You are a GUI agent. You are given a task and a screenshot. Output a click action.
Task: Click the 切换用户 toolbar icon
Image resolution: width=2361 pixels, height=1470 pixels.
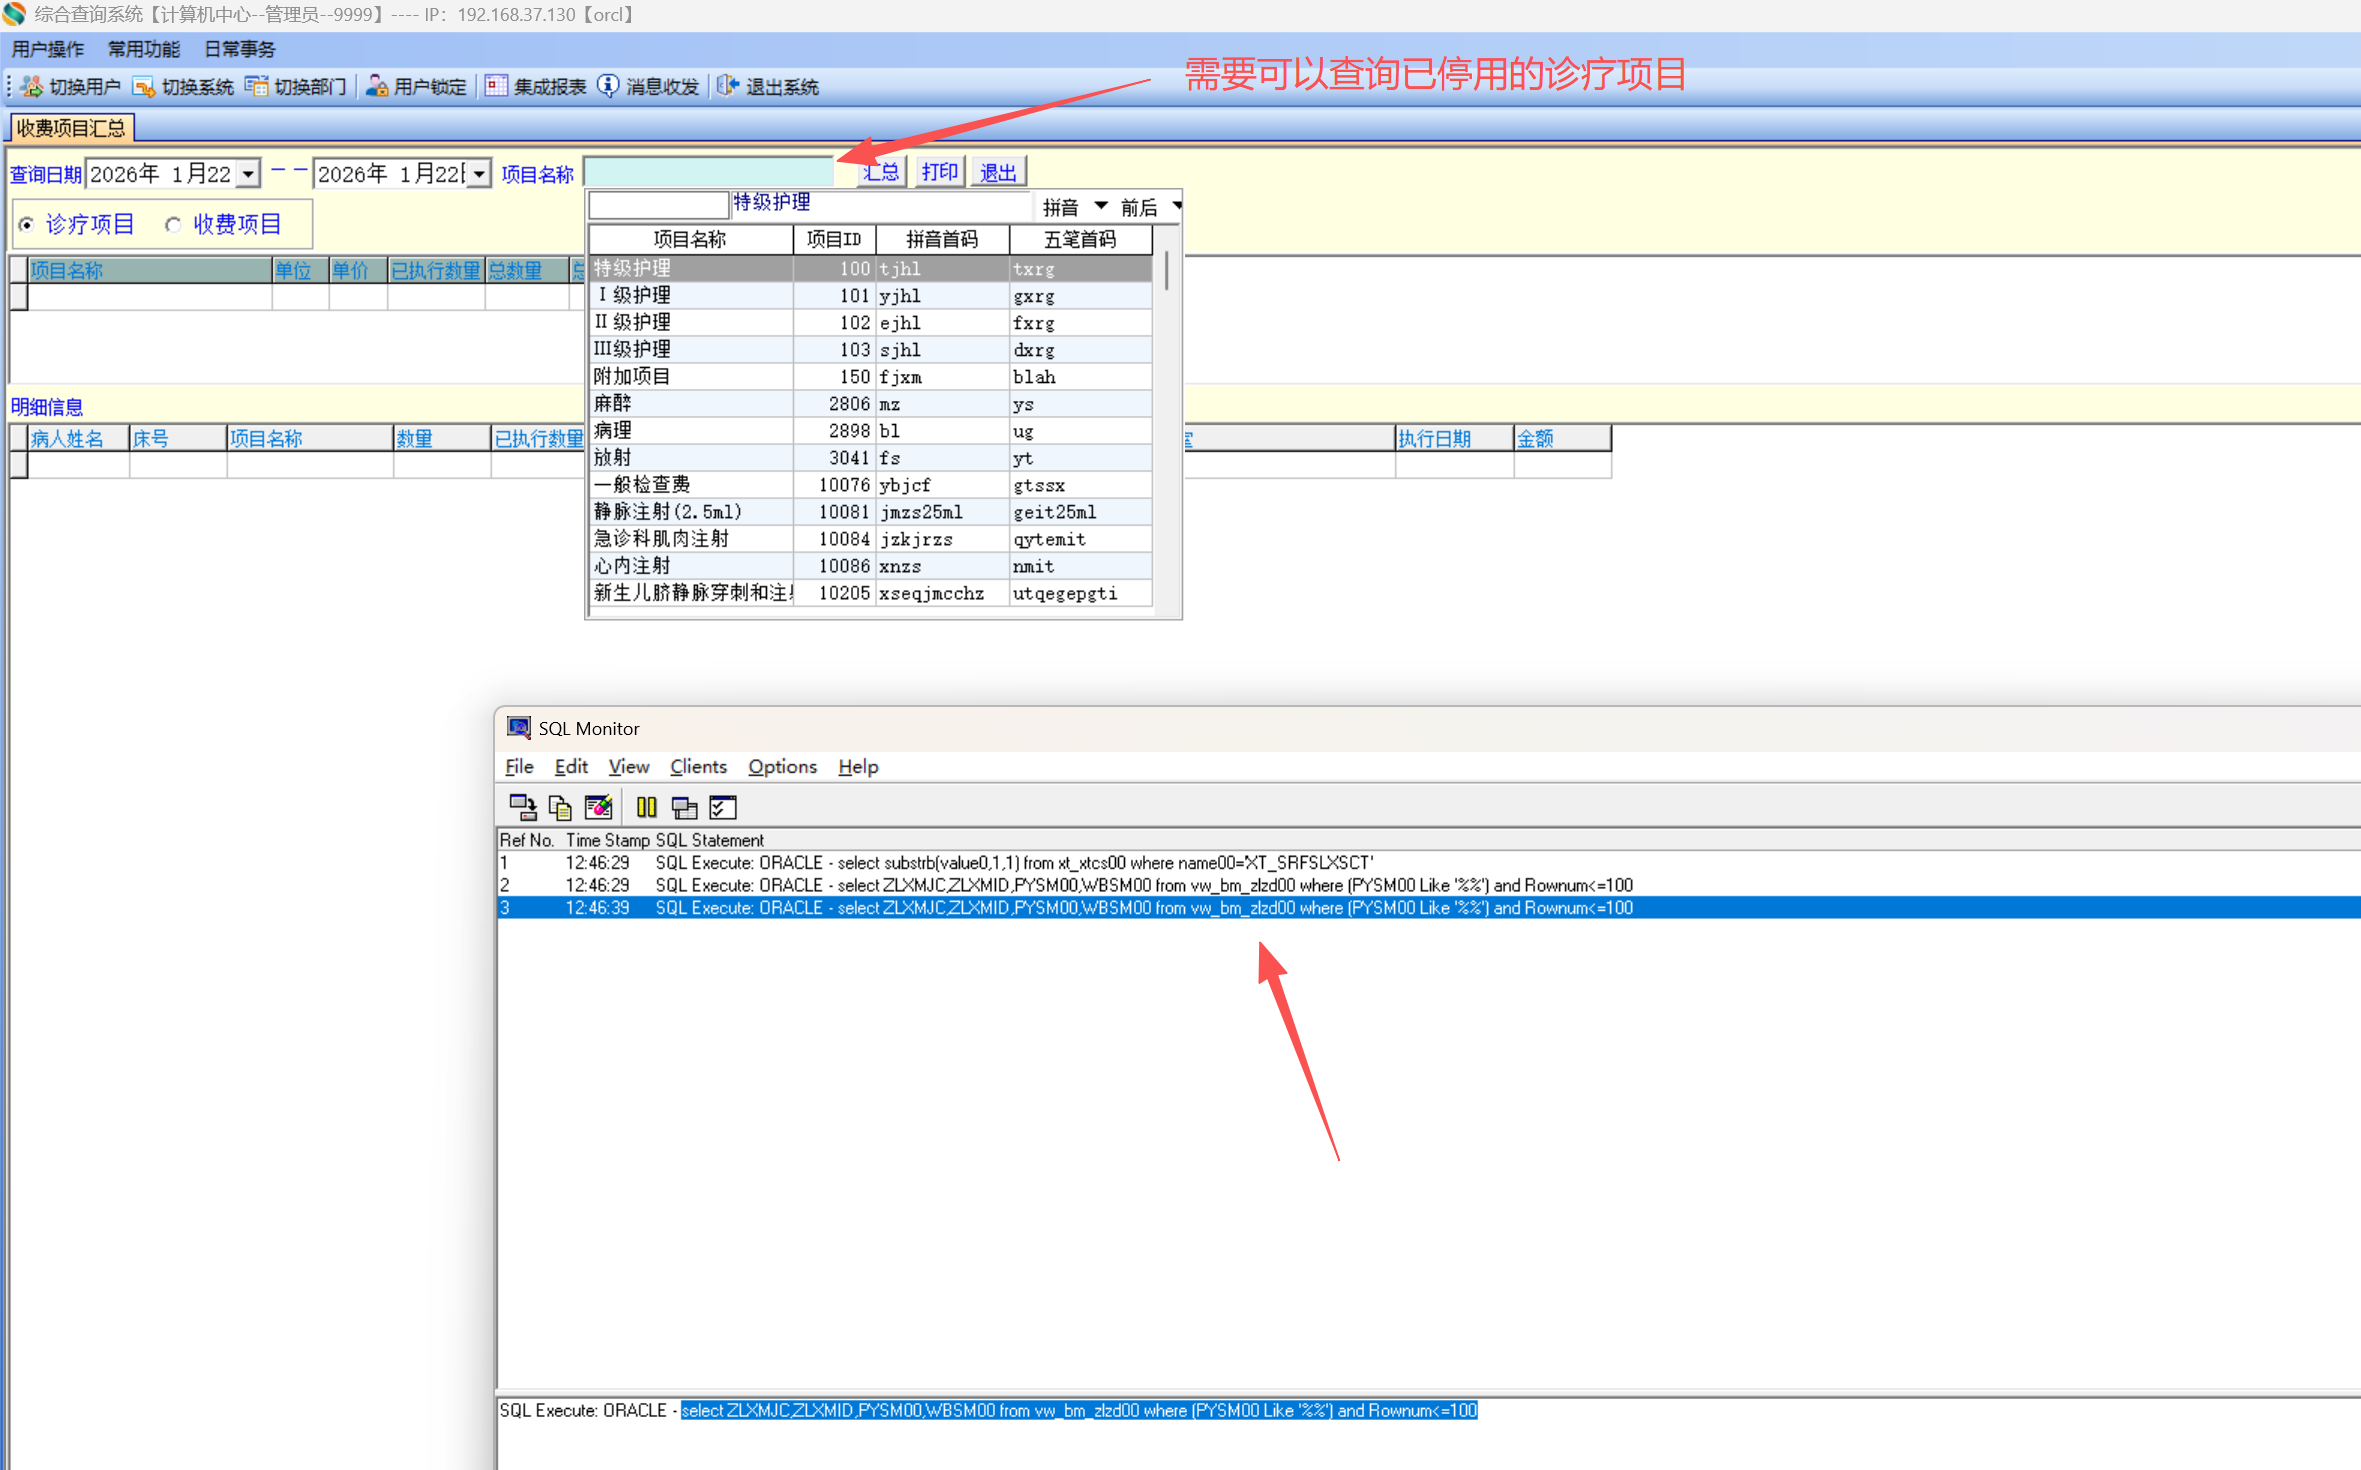click(x=31, y=87)
